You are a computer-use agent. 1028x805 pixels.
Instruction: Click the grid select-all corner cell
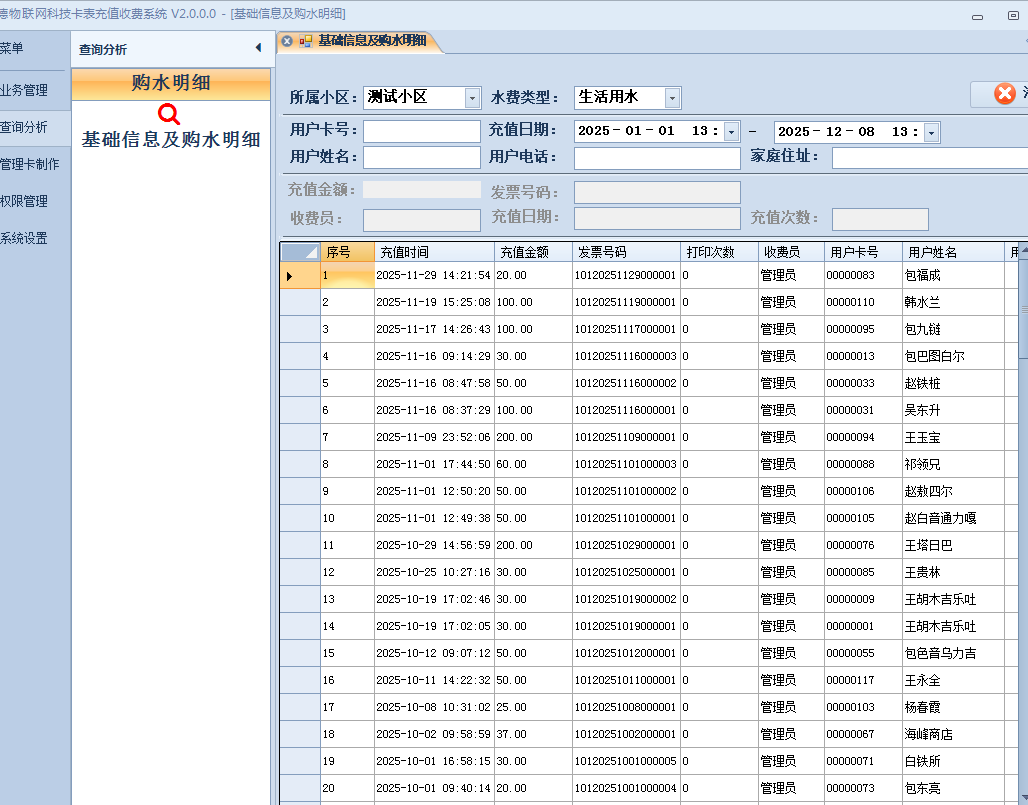coord(299,252)
